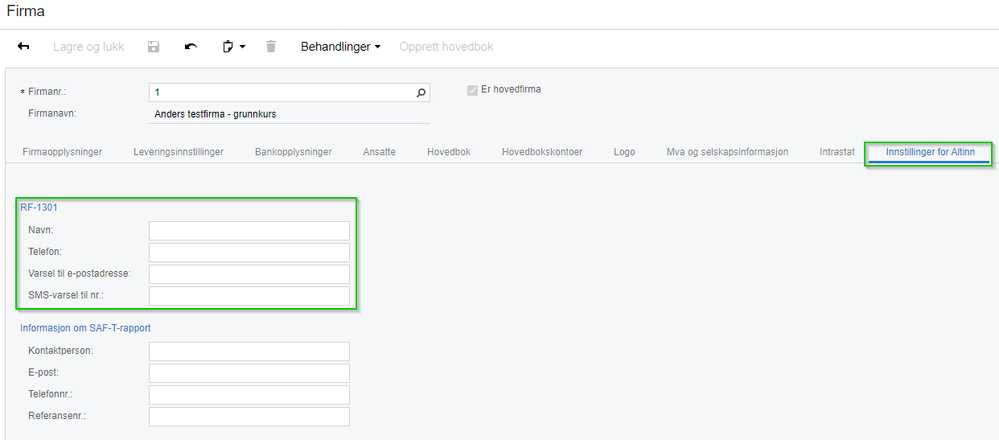Click the RF-1301 Navn field

(249, 231)
